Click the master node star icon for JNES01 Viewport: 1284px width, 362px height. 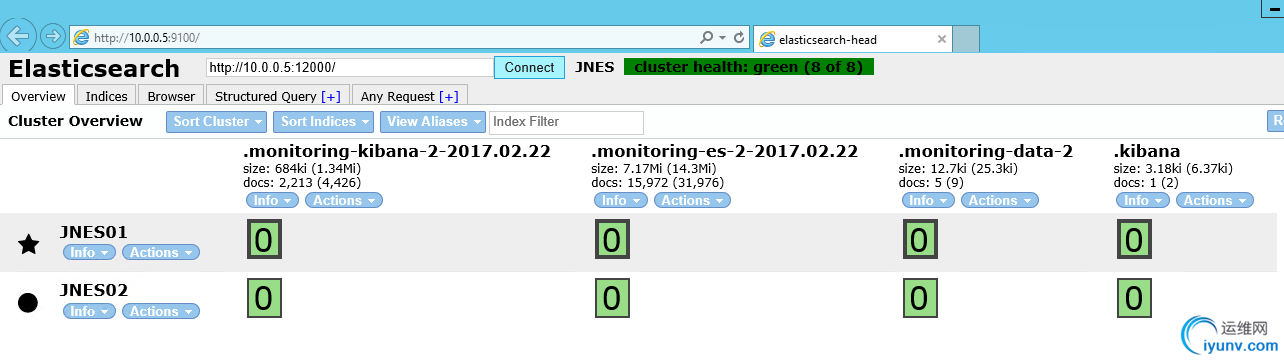click(29, 243)
